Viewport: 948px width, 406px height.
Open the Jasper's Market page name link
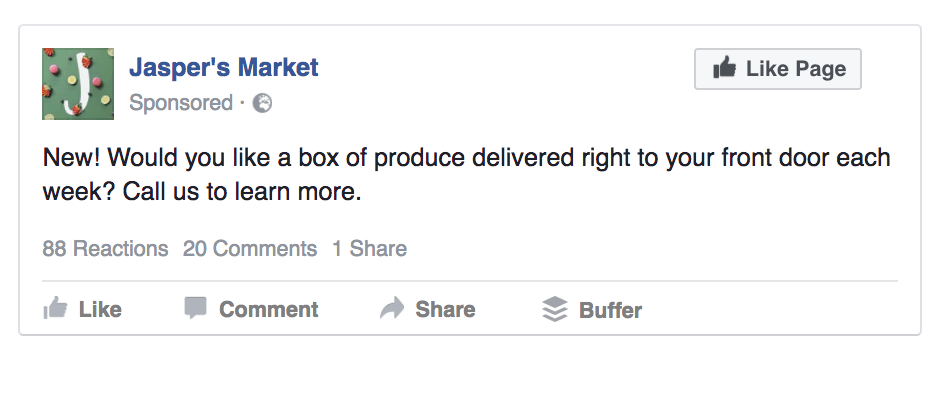click(x=224, y=67)
